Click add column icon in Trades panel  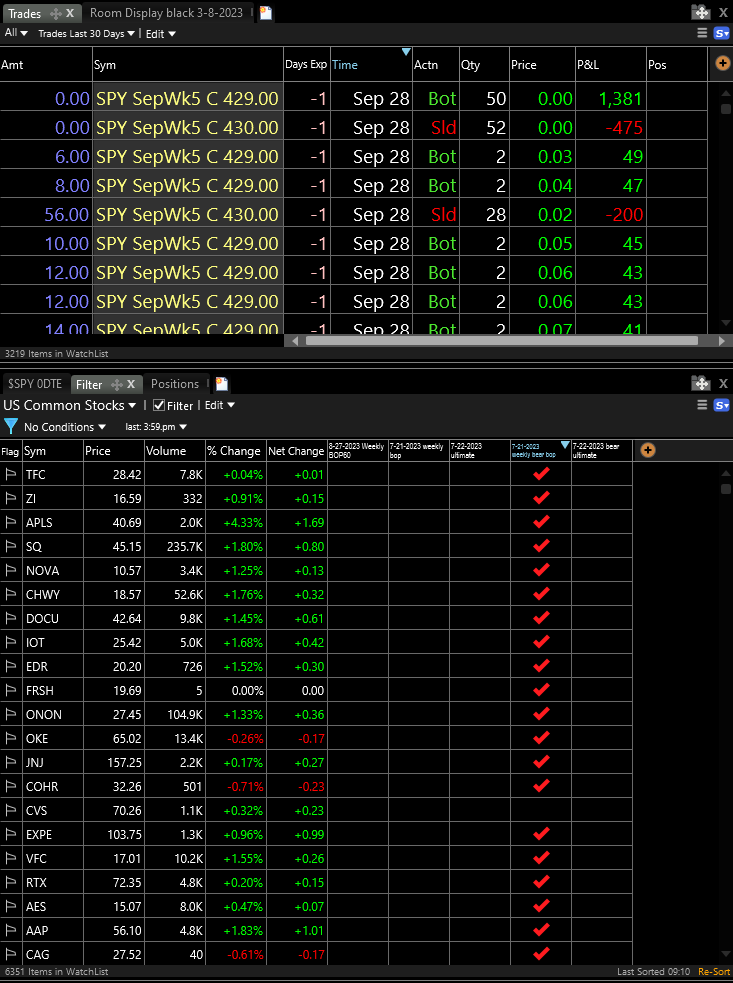click(x=723, y=63)
